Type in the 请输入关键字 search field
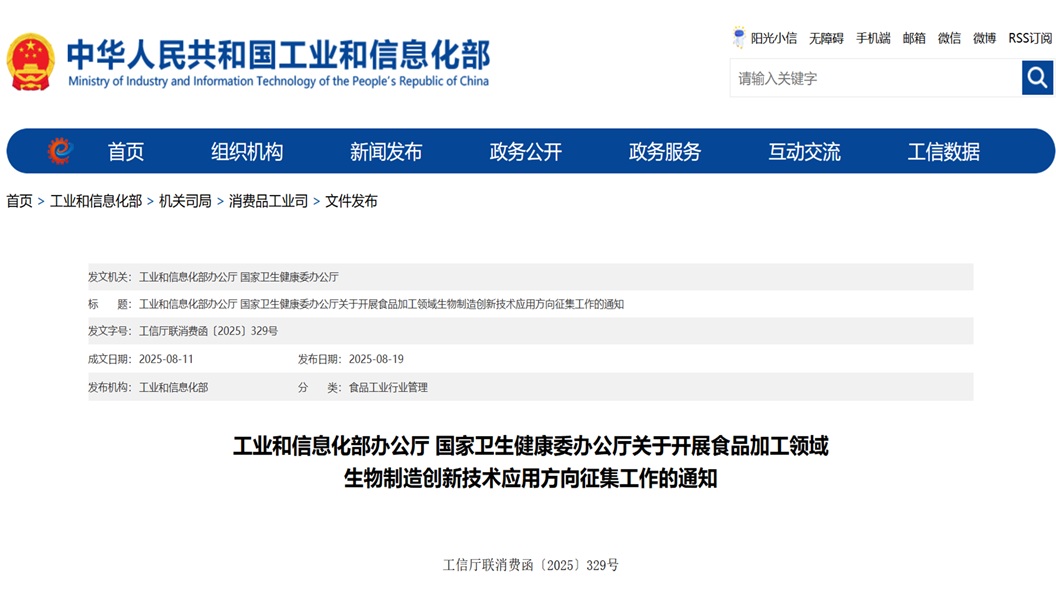The width and height of the screenshot is (1056, 594). (875, 78)
